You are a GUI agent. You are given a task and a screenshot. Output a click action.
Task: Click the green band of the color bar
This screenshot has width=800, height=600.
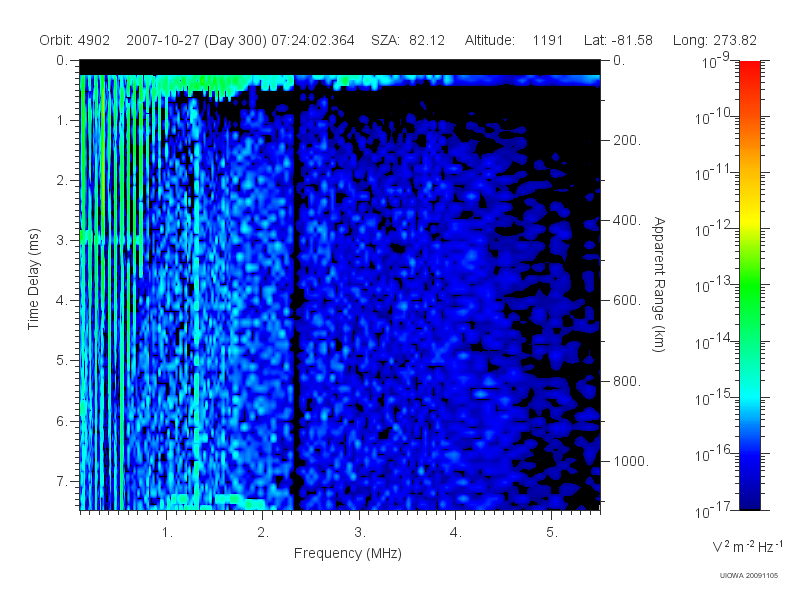pyautogui.click(x=750, y=286)
